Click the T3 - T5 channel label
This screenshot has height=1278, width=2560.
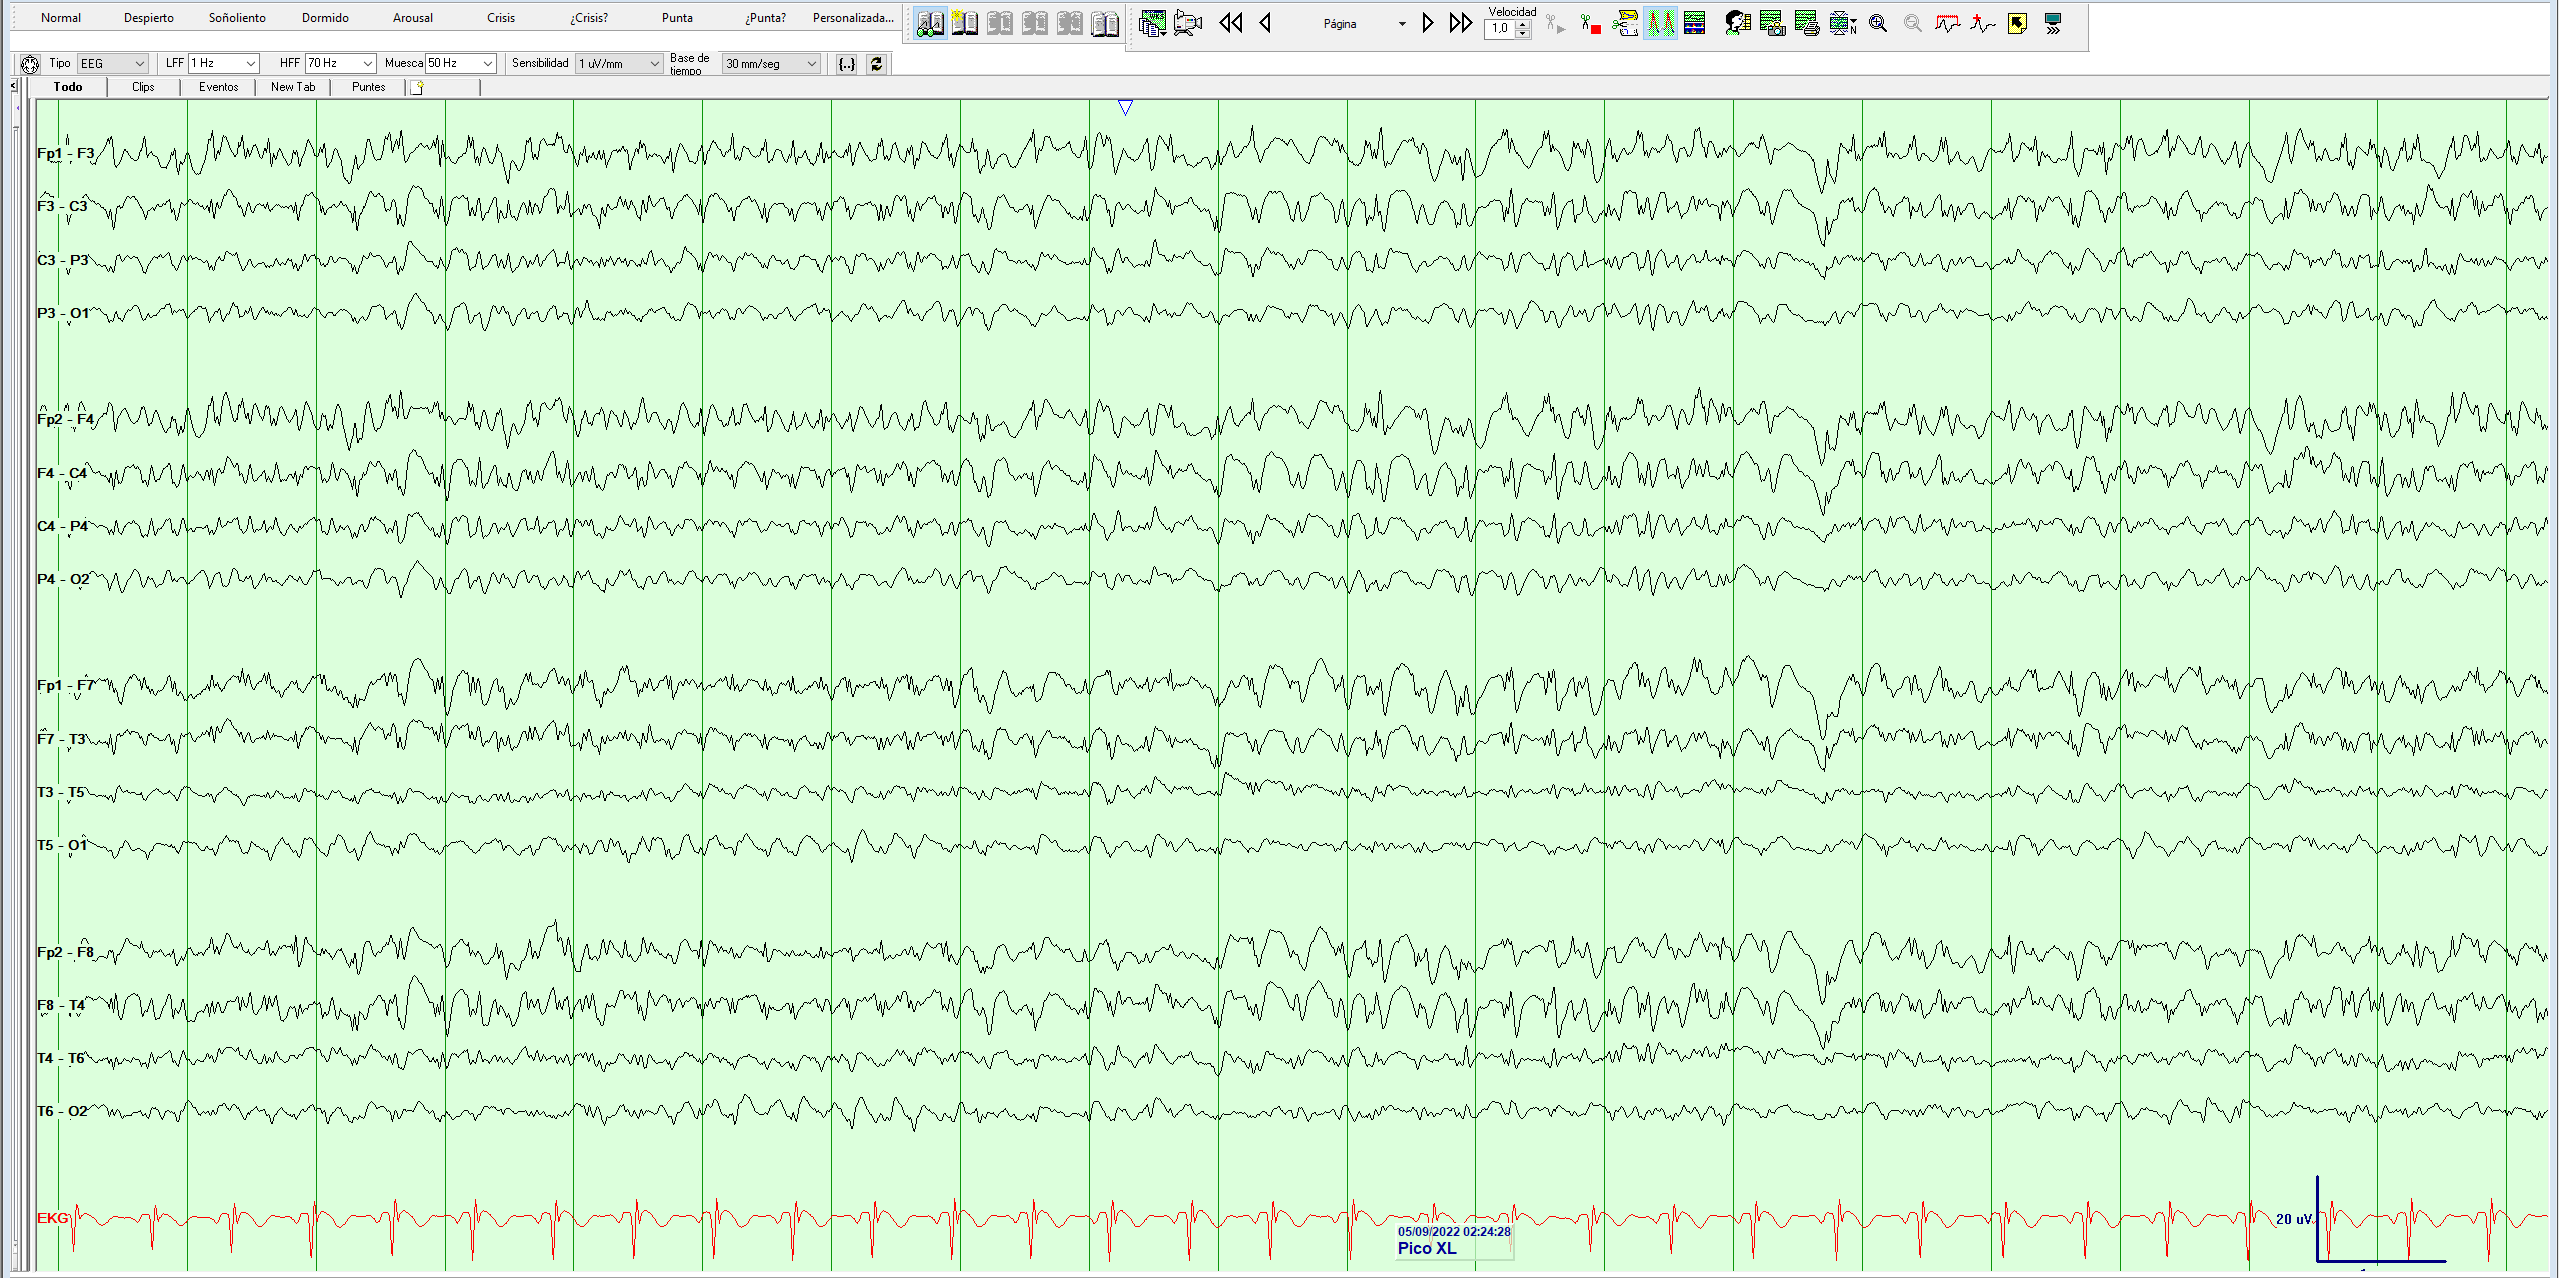pos(61,792)
